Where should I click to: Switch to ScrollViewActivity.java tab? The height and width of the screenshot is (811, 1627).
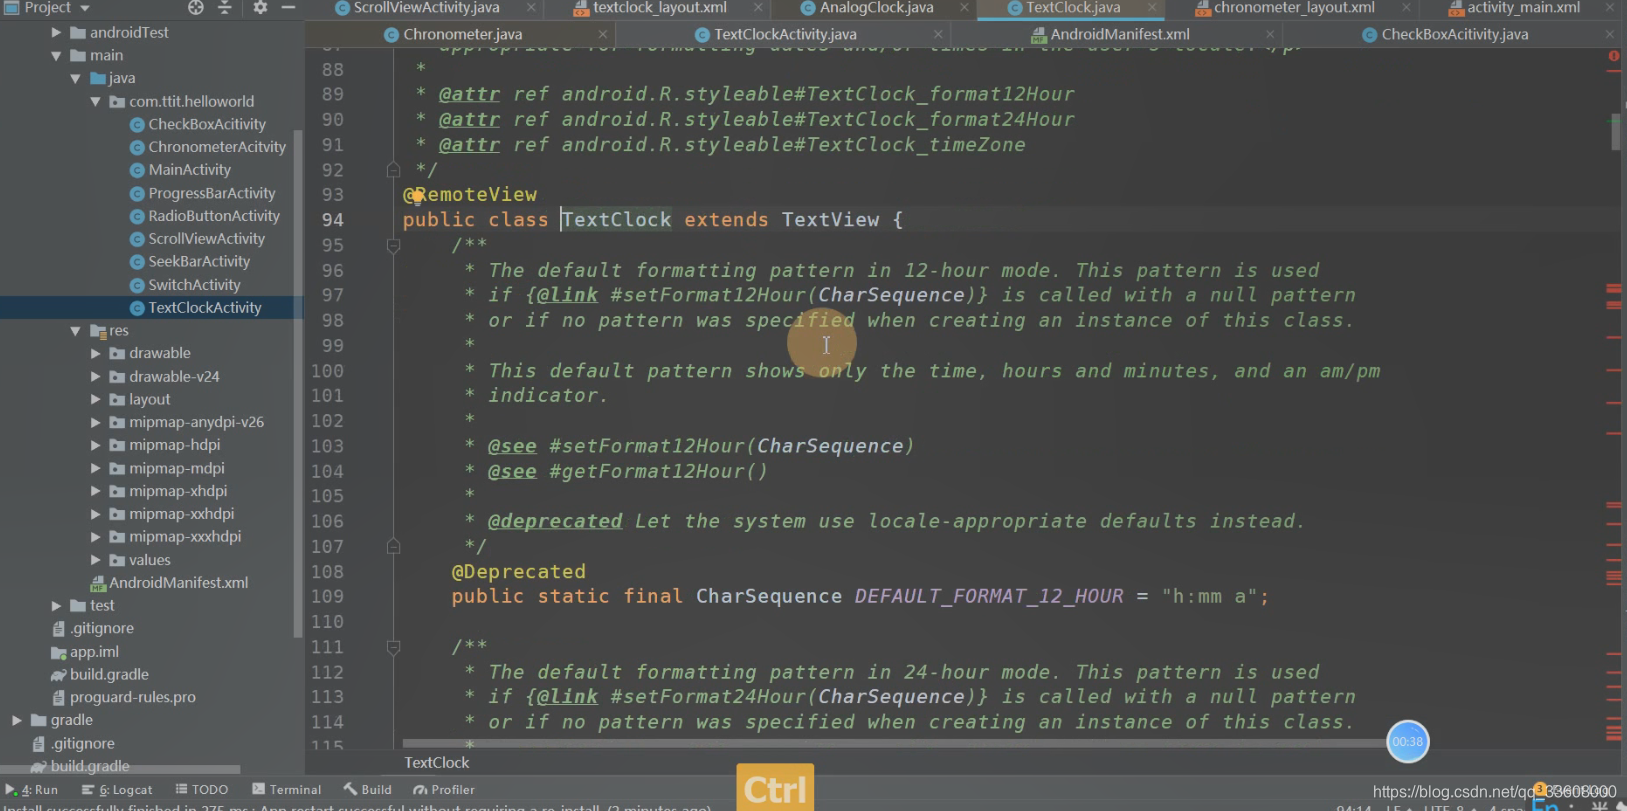coord(426,8)
